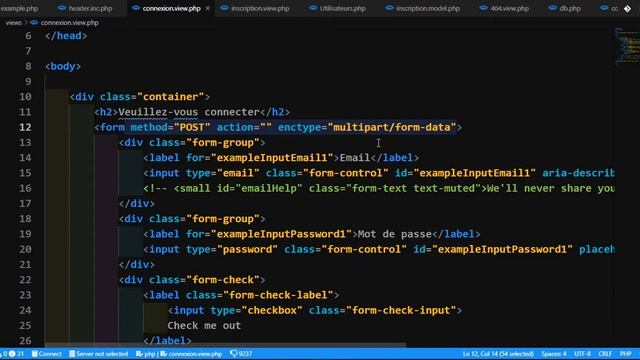
Task: Open the inscription.view.php tab
Action: tap(260, 8)
